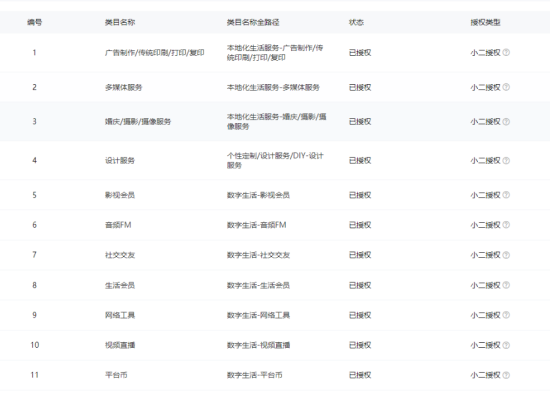This screenshot has width=550, height=397.
Task: Click the 类目名称全路径 column header
Action: tap(253, 22)
